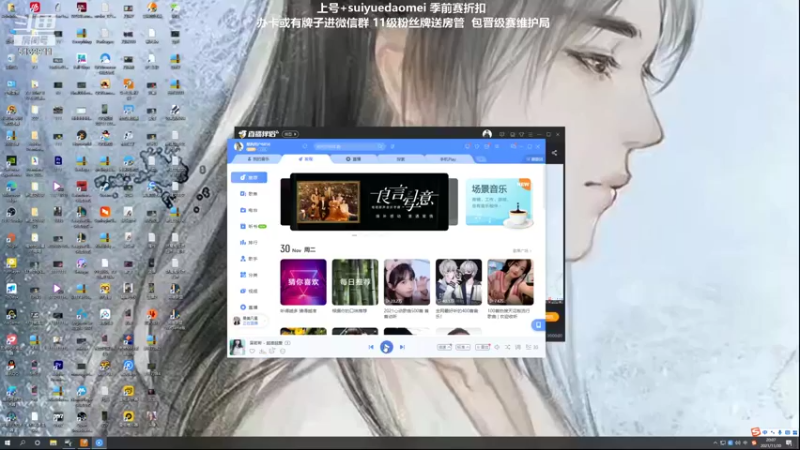Open the two anime boys playlist
Screen dimensions: 800x450
coord(459,282)
